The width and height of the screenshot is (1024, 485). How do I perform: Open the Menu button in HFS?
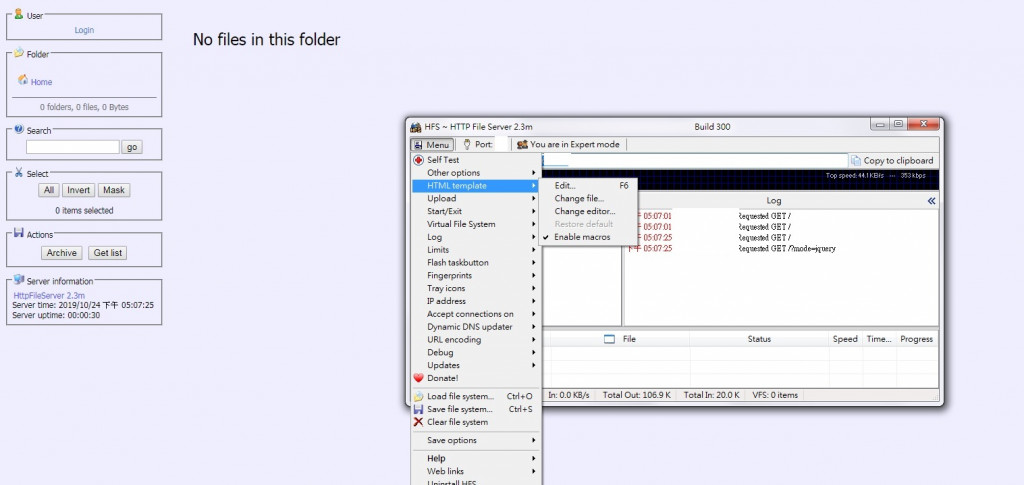(x=432, y=144)
